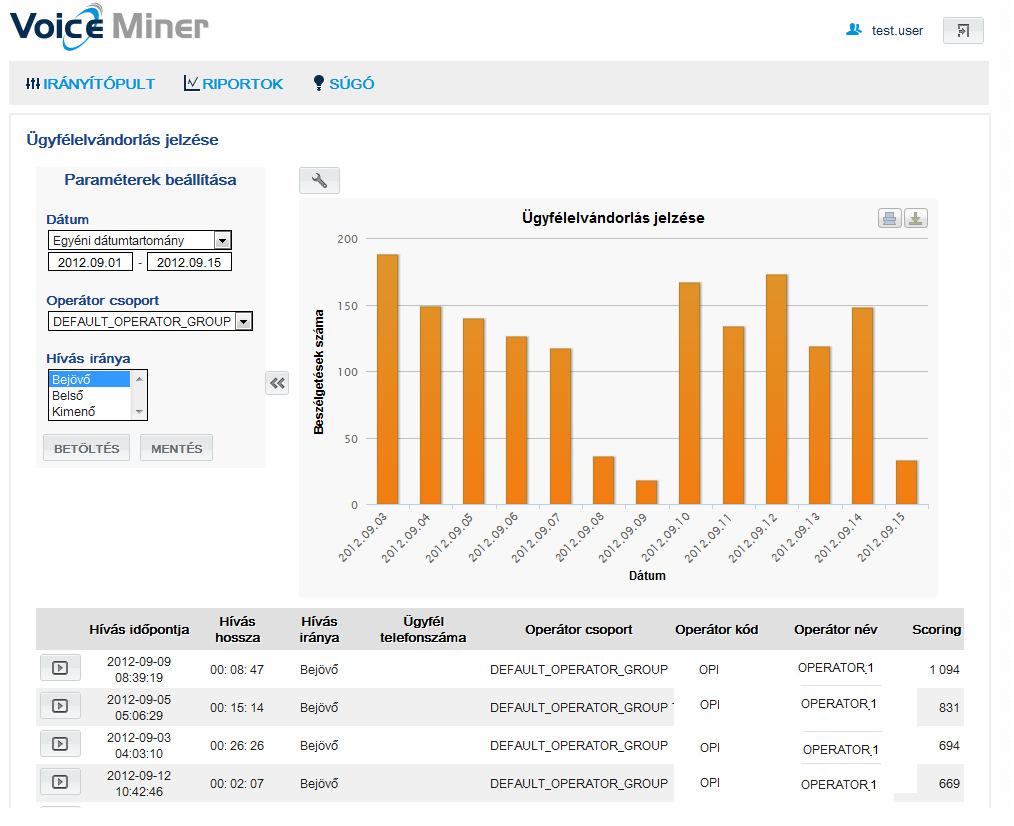Click end date field 2012.09.15
The image size is (1014, 826).
189,262
